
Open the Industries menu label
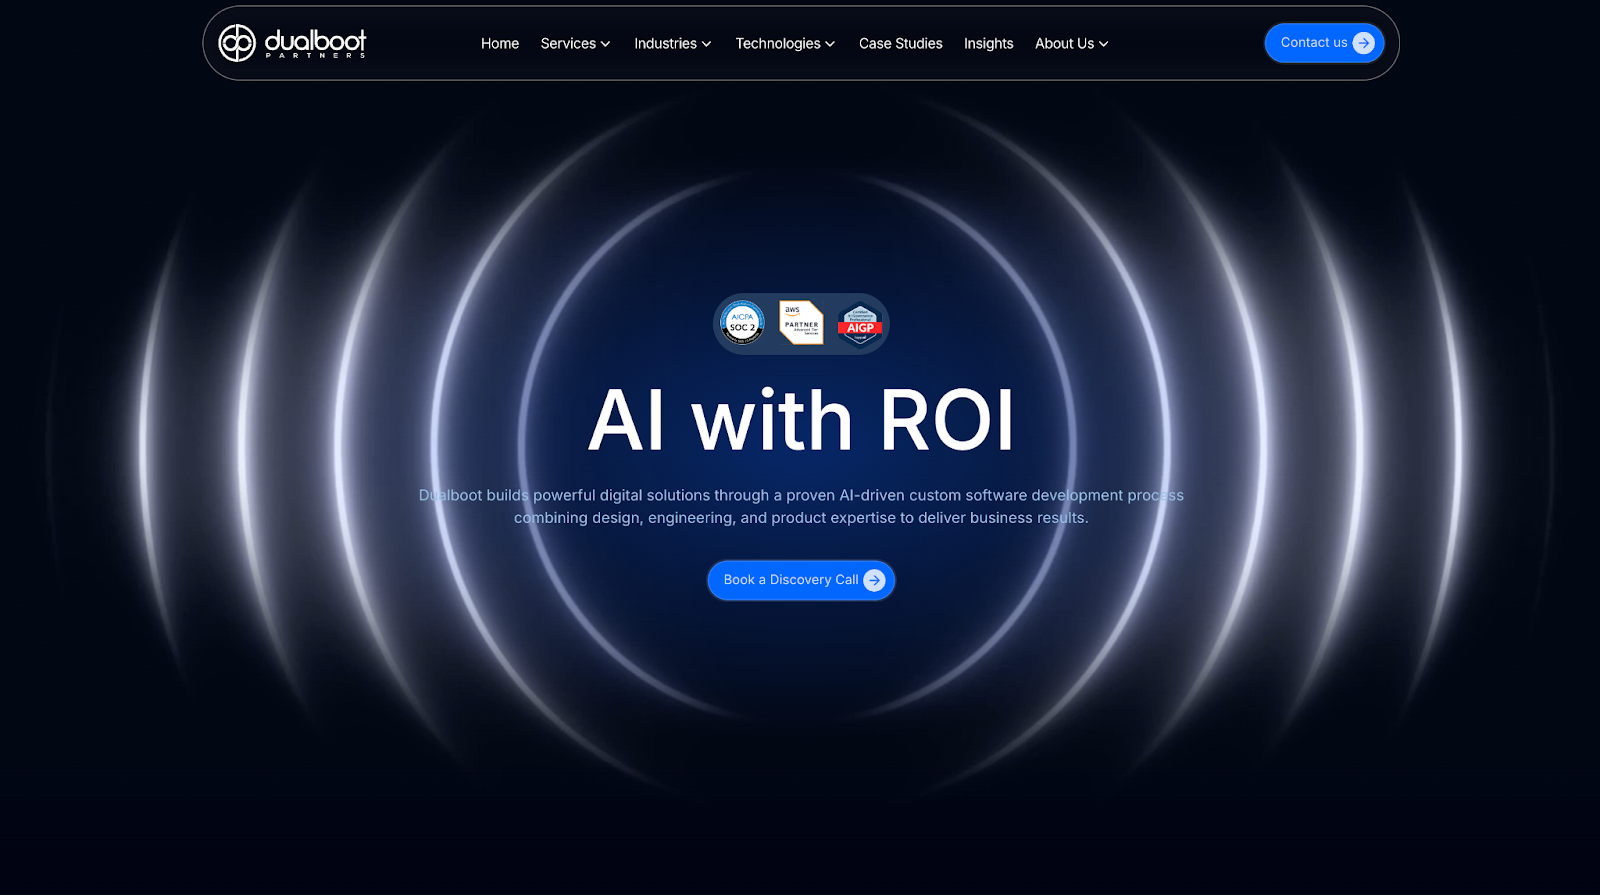click(x=665, y=43)
